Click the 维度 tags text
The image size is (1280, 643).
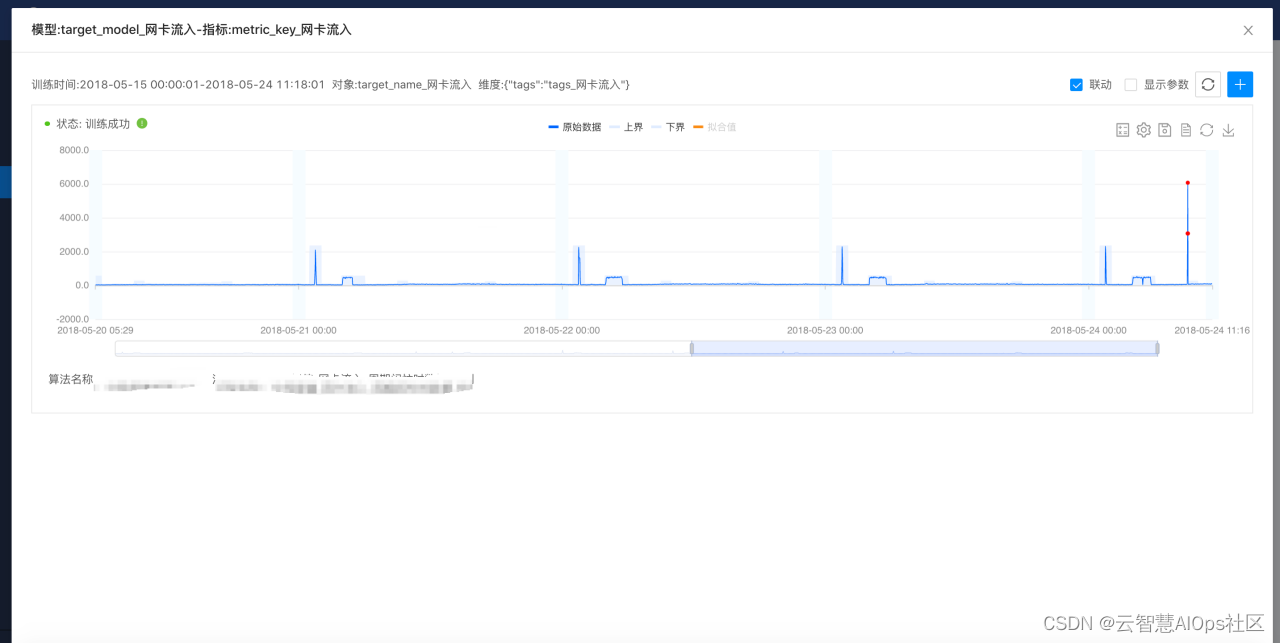[554, 85]
